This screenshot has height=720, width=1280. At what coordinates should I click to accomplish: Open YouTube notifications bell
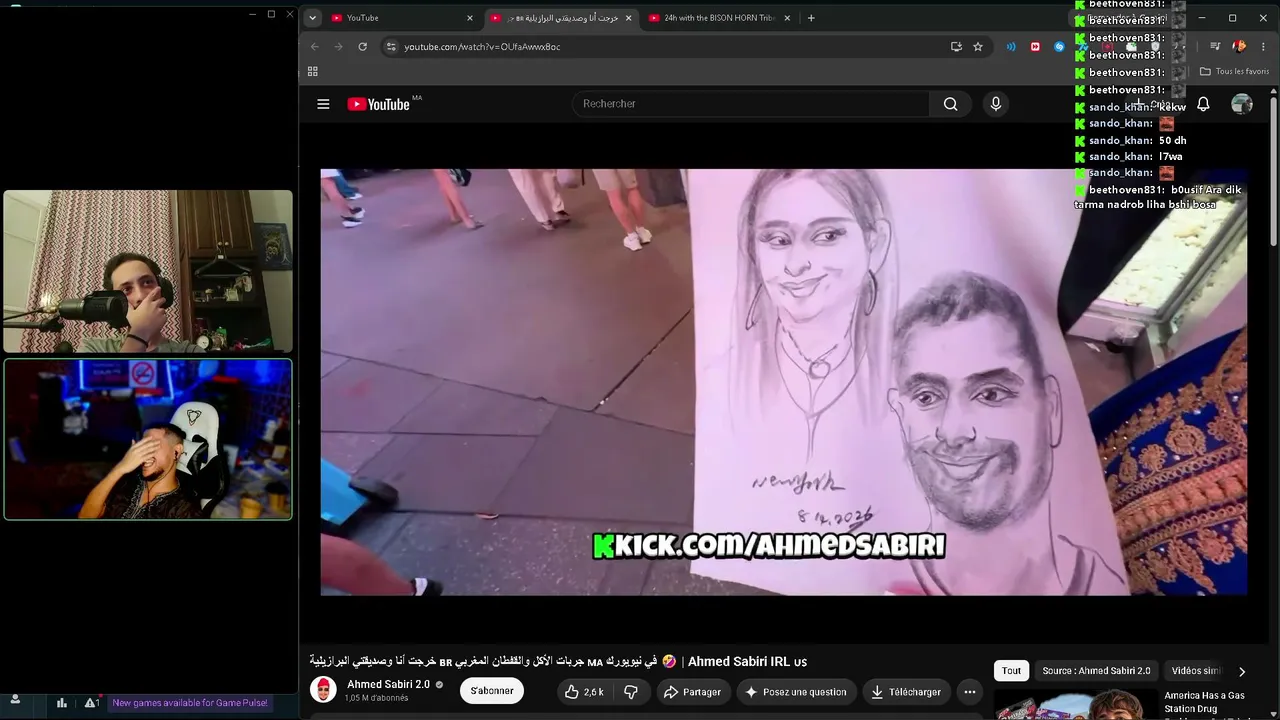click(x=1203, y=104)
